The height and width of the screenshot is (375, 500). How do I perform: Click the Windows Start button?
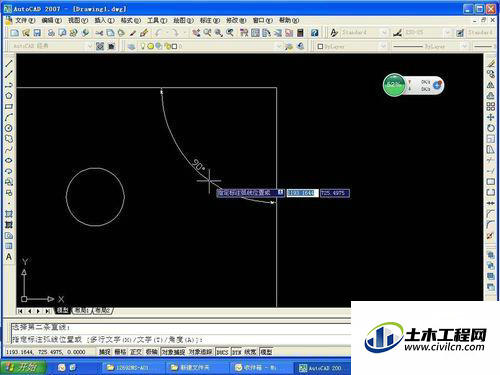pyautogui.click(x=23, y=367)
